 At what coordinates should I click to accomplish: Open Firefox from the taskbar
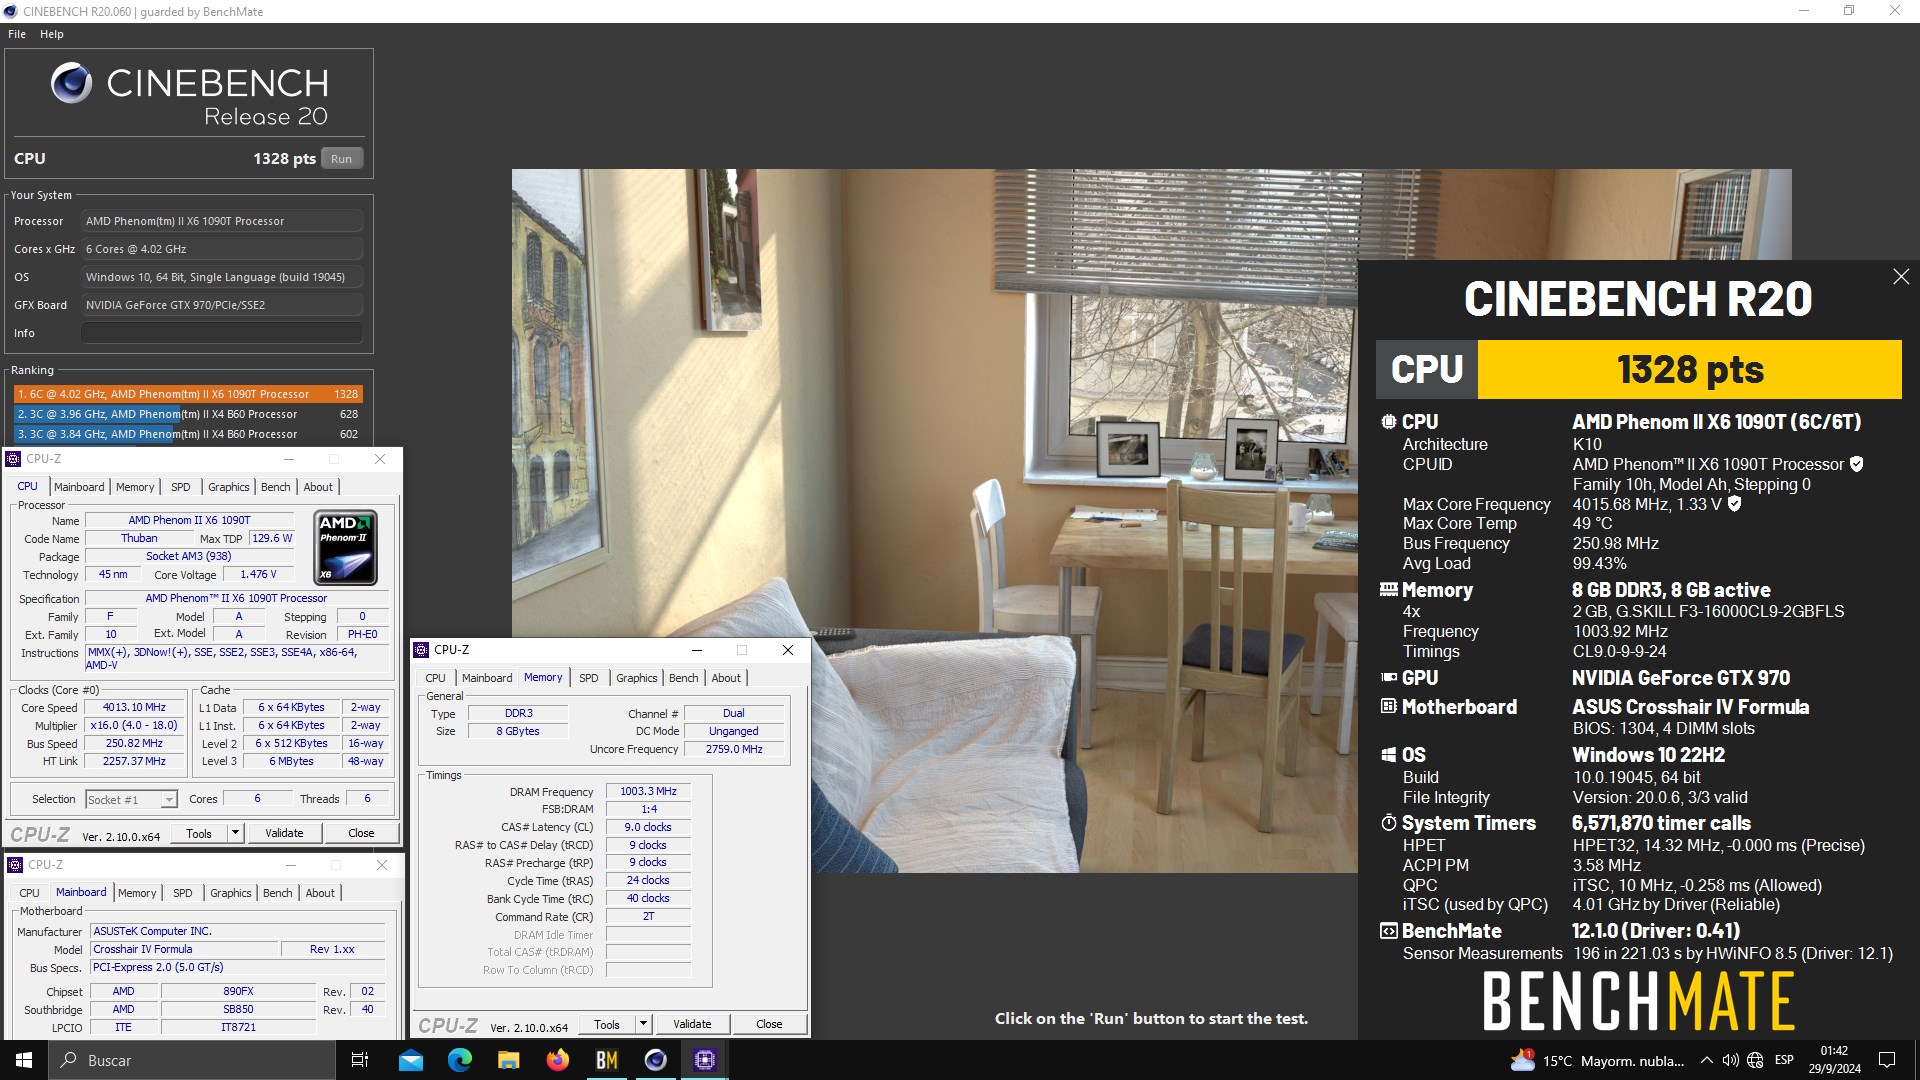(557, 1060)
